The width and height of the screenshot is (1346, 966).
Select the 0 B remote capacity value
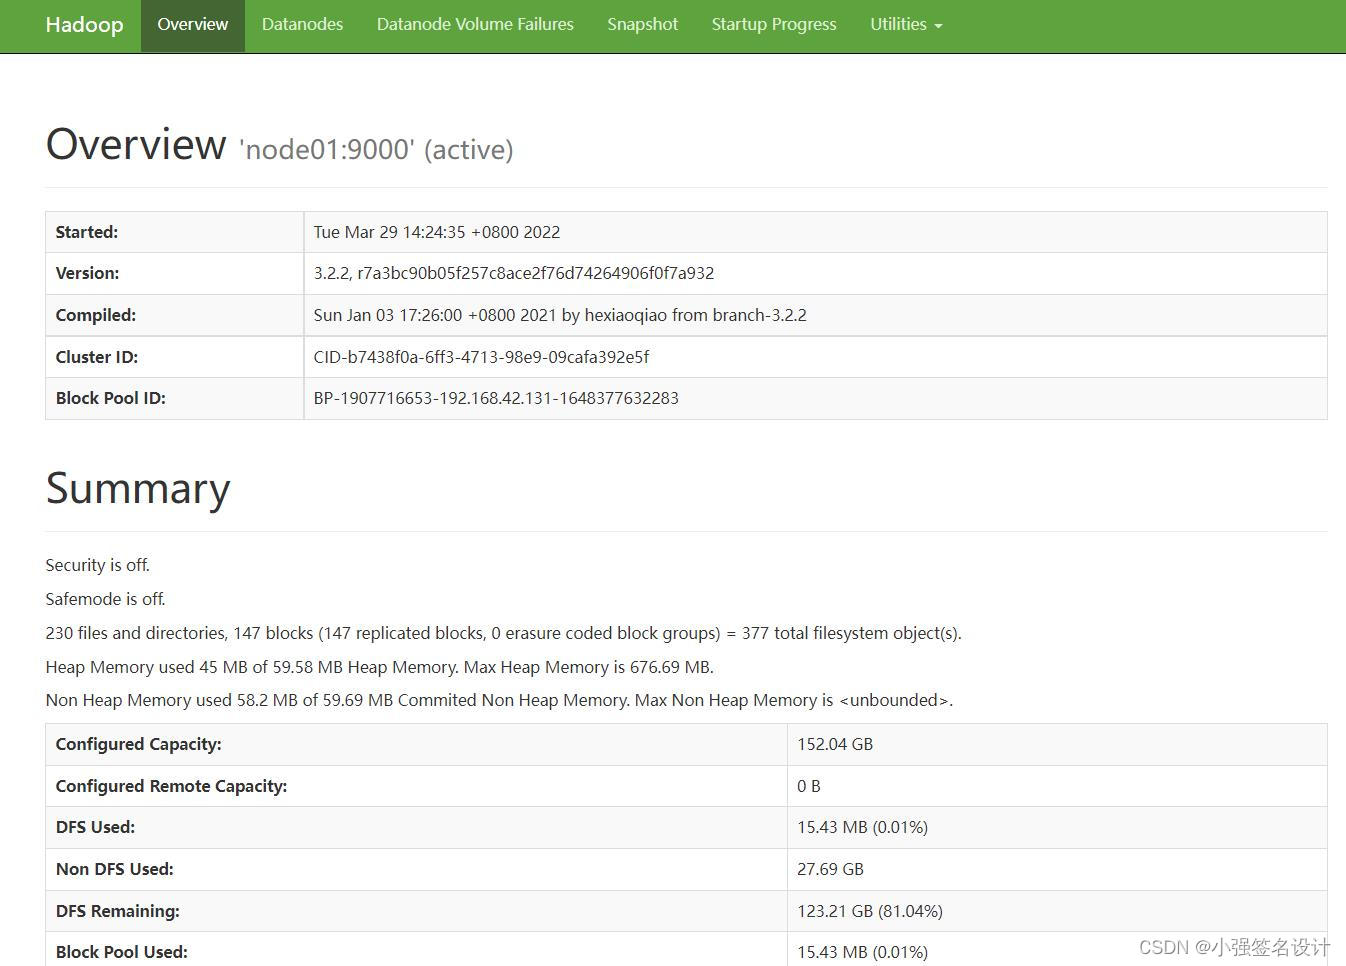(x=809, y=786)
